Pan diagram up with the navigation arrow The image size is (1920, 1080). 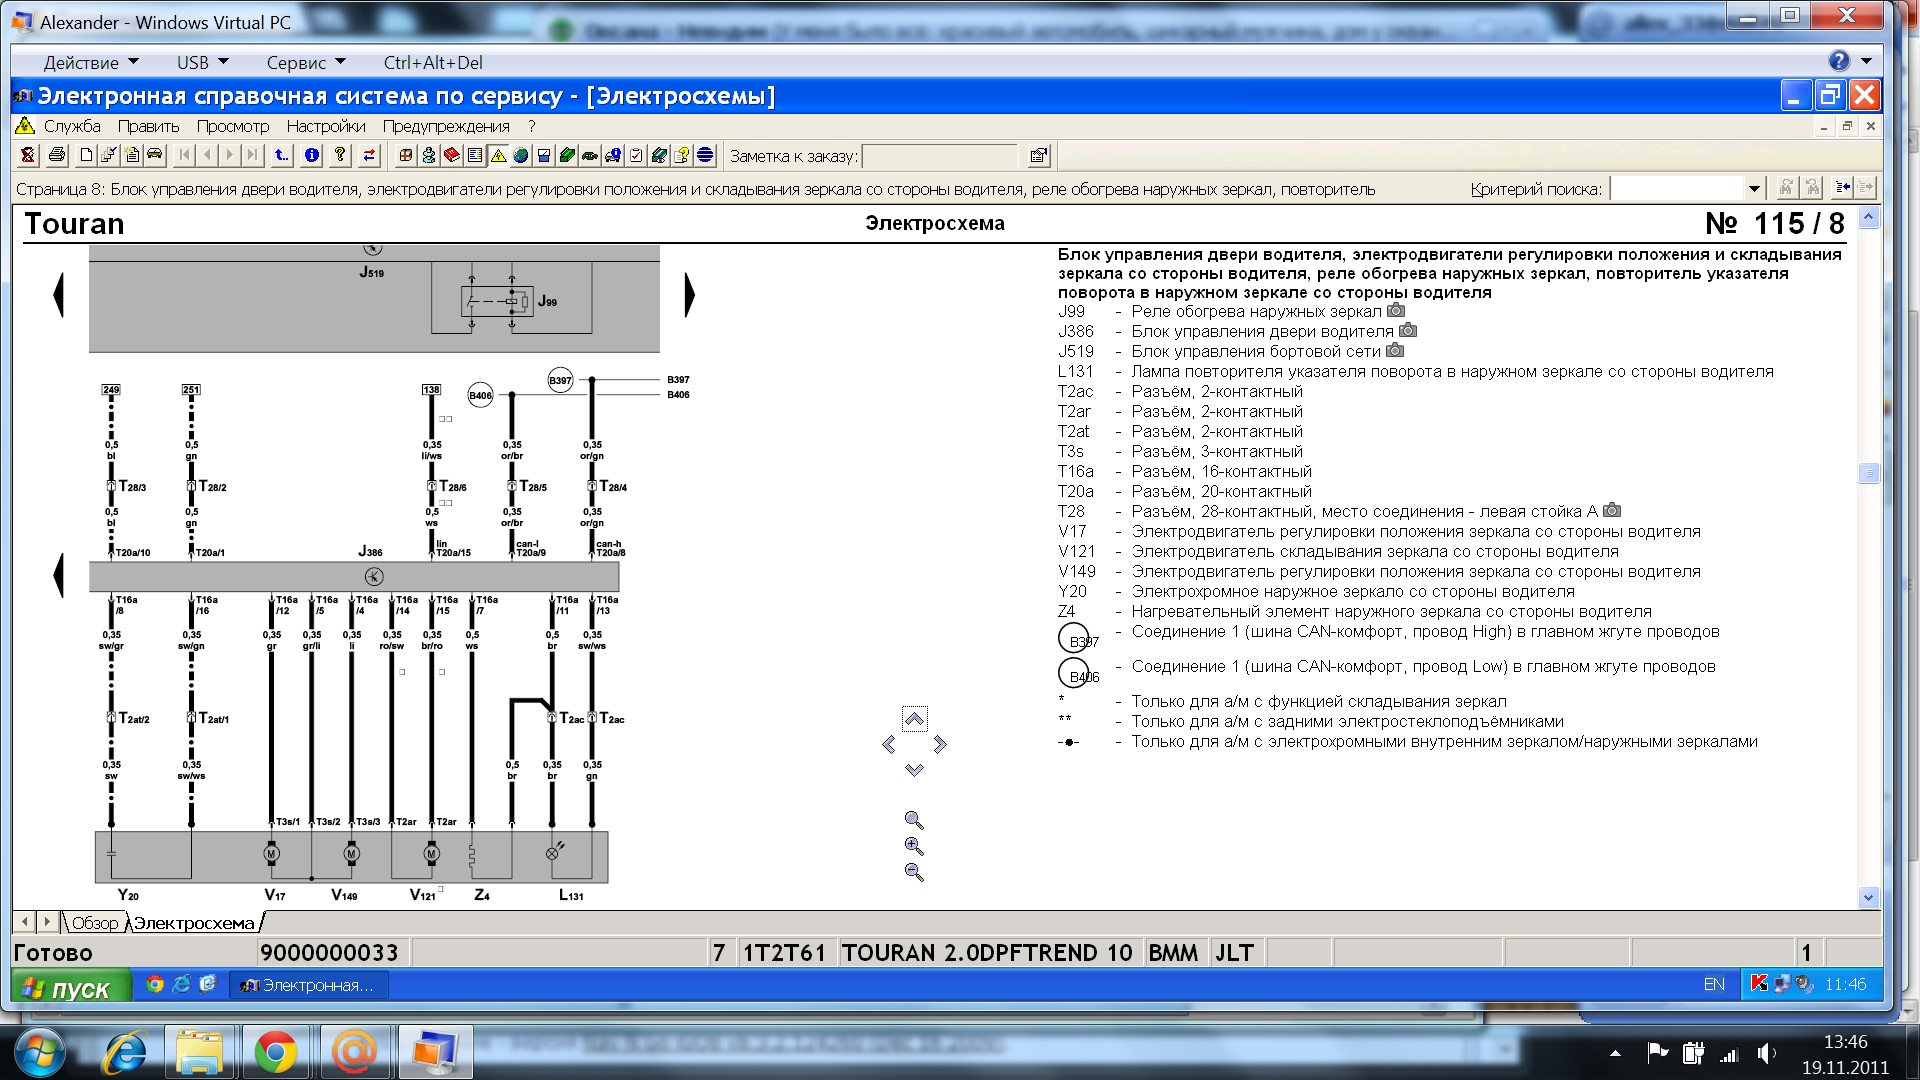pos(914,719)
